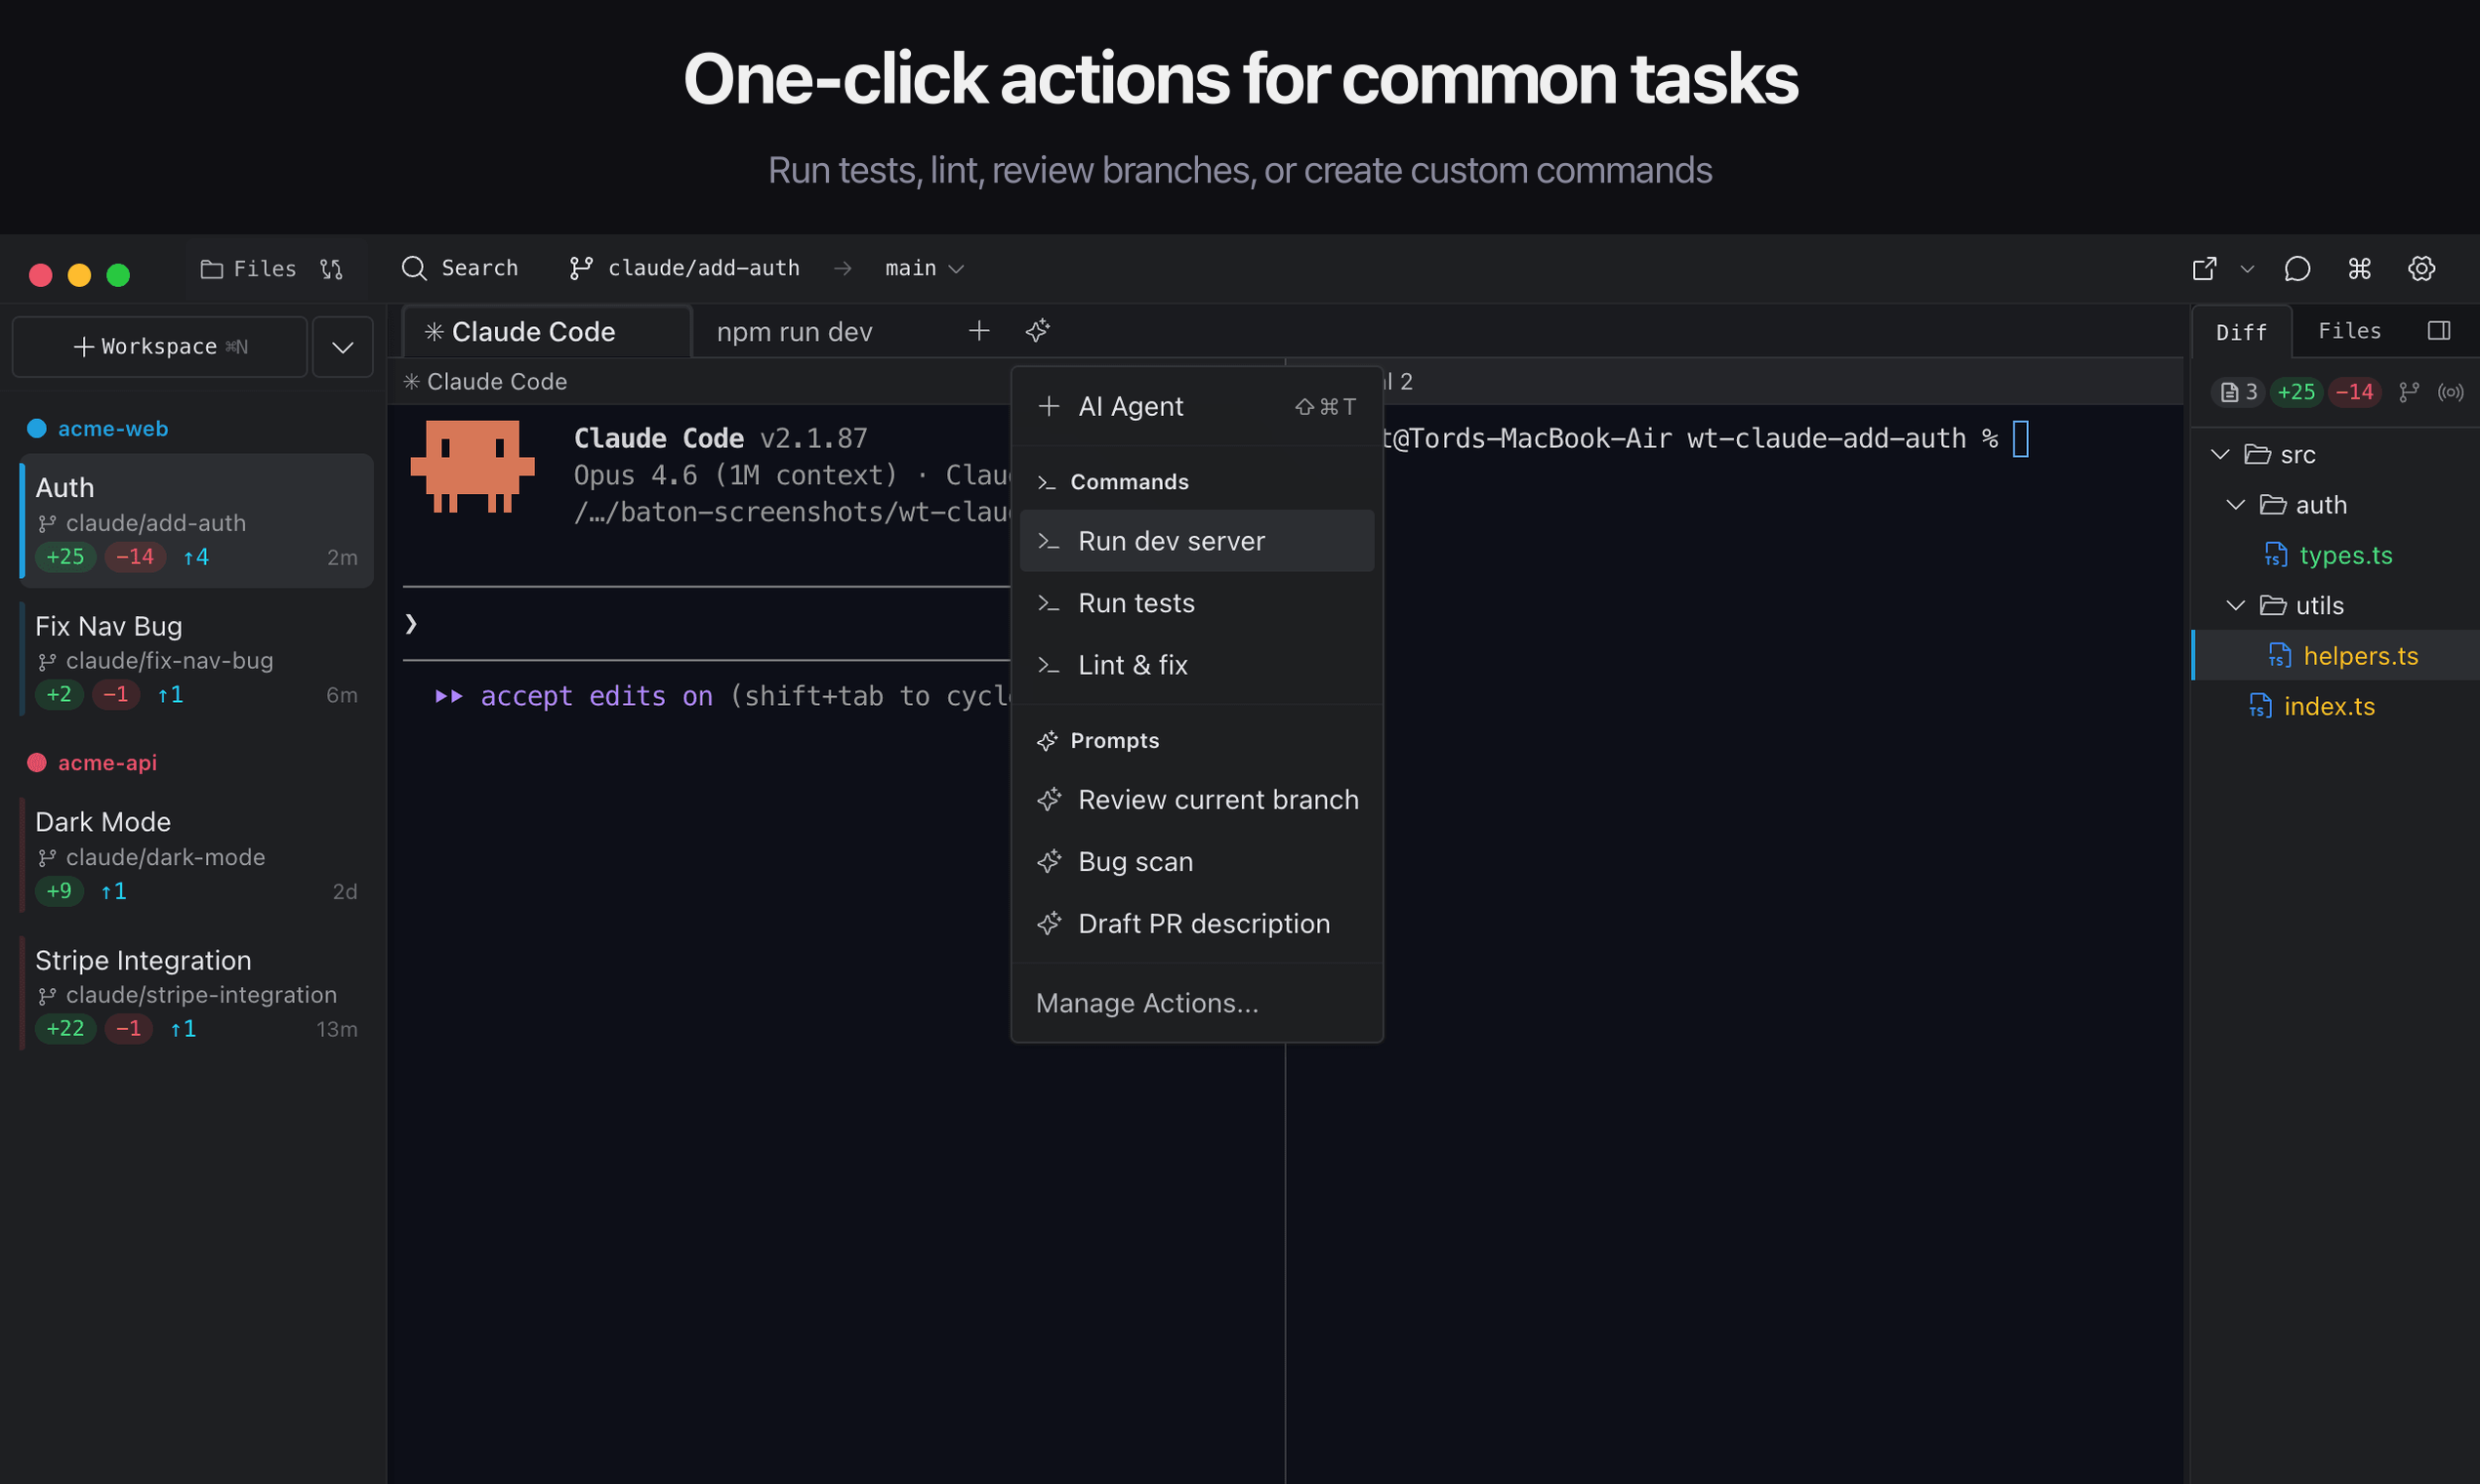Open settings via the gear icon

pyautogui.click(x=2421, y=269)
